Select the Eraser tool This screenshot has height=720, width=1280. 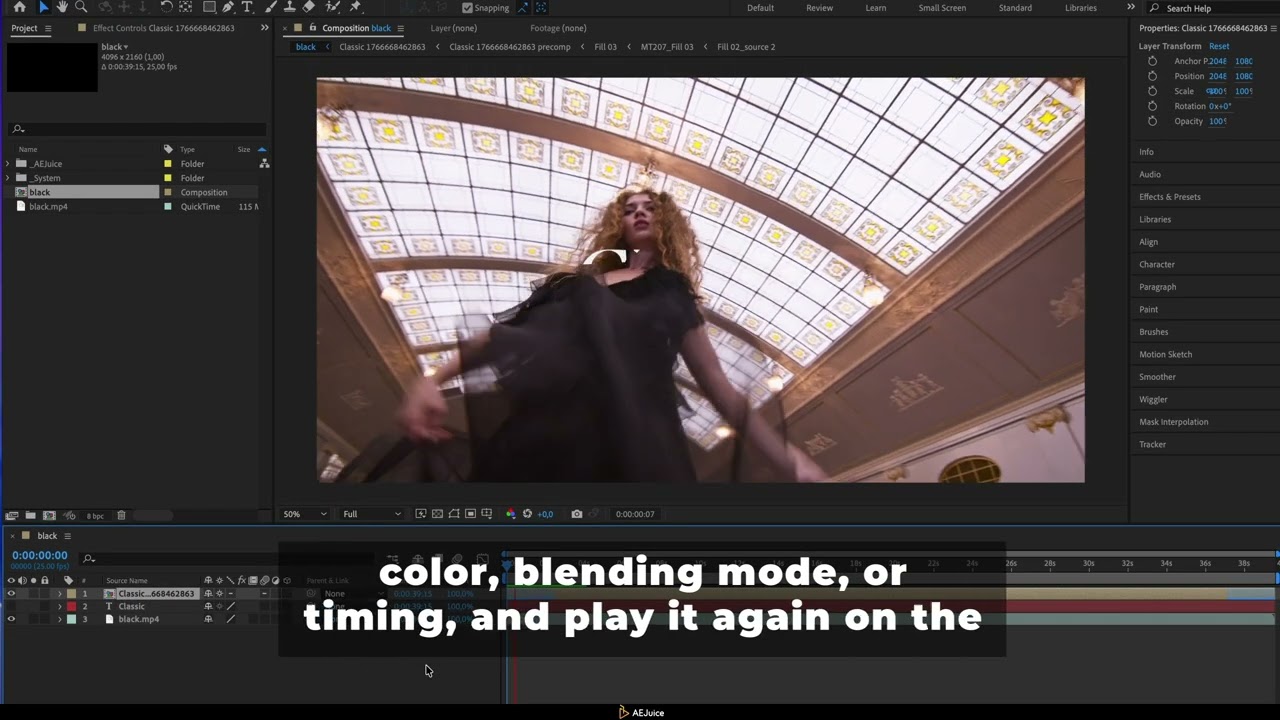pyautogui.click(x=309, y=7)
